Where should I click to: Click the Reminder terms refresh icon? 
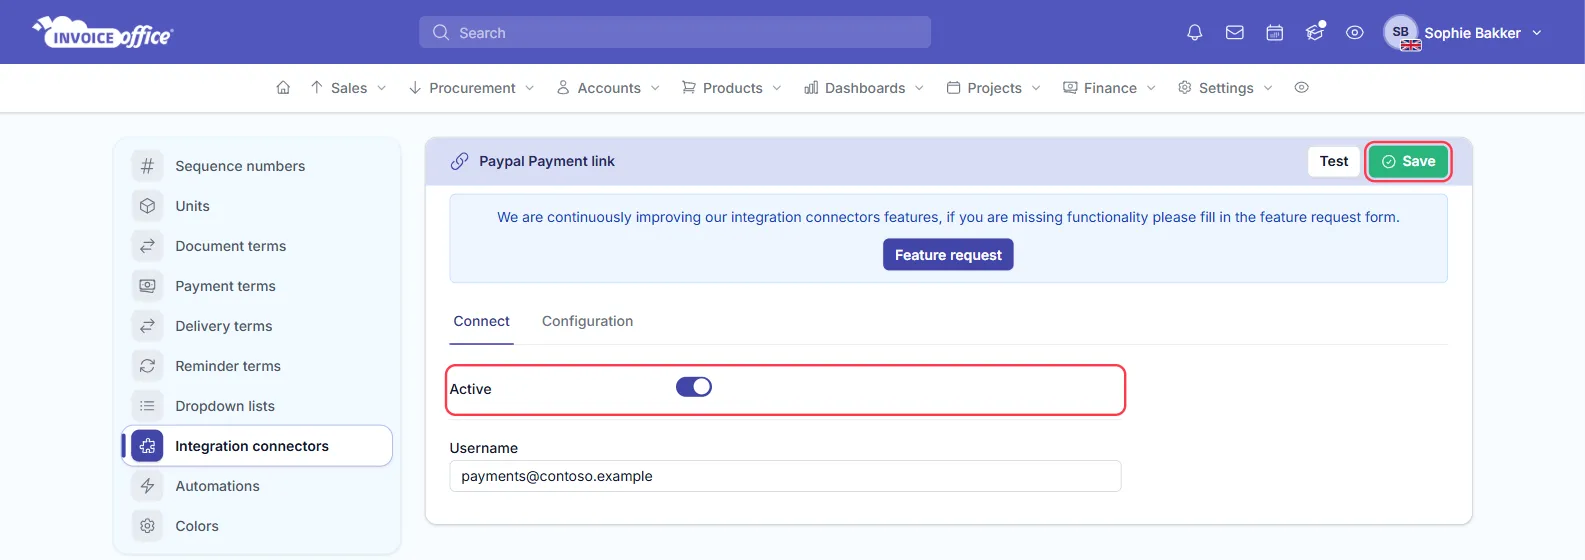147,366
